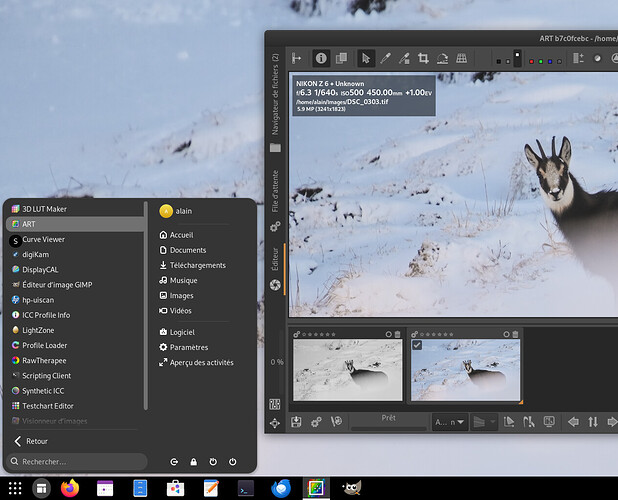
Task: Open Aperçu des activités
Action: coord(196,362)
